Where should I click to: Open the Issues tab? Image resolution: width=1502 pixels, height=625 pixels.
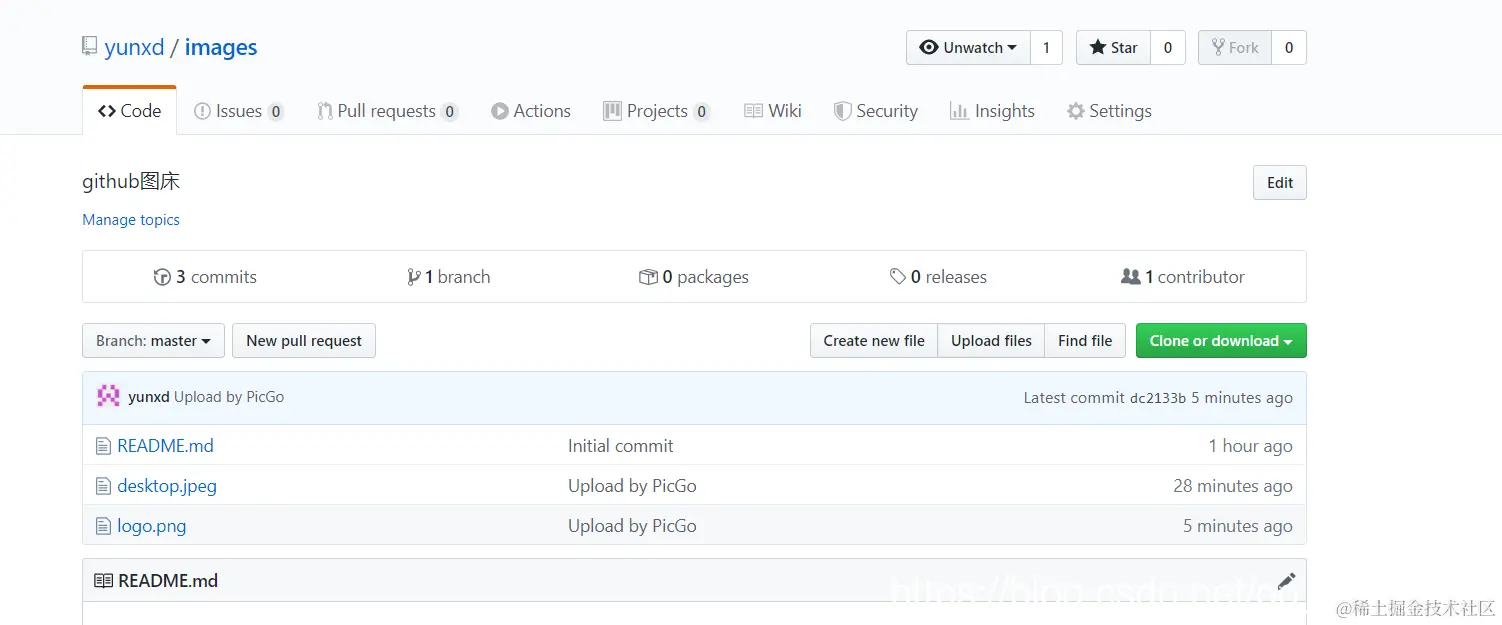coord(239,111)
